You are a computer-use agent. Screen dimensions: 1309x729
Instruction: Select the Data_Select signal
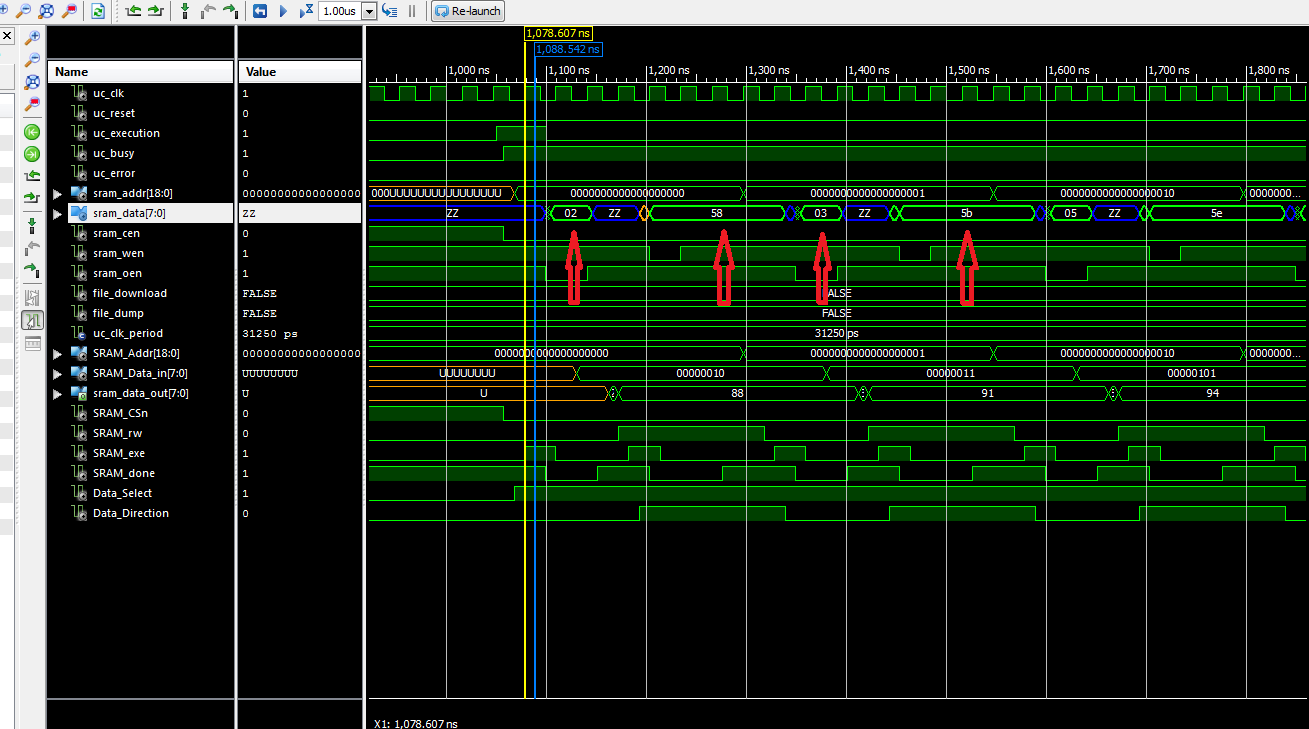123,493
